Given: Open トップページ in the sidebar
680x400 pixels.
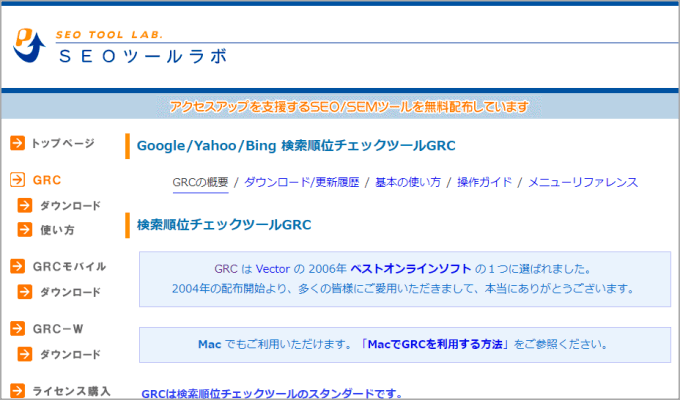Looking at the screenshot, I should pos(62,143).
